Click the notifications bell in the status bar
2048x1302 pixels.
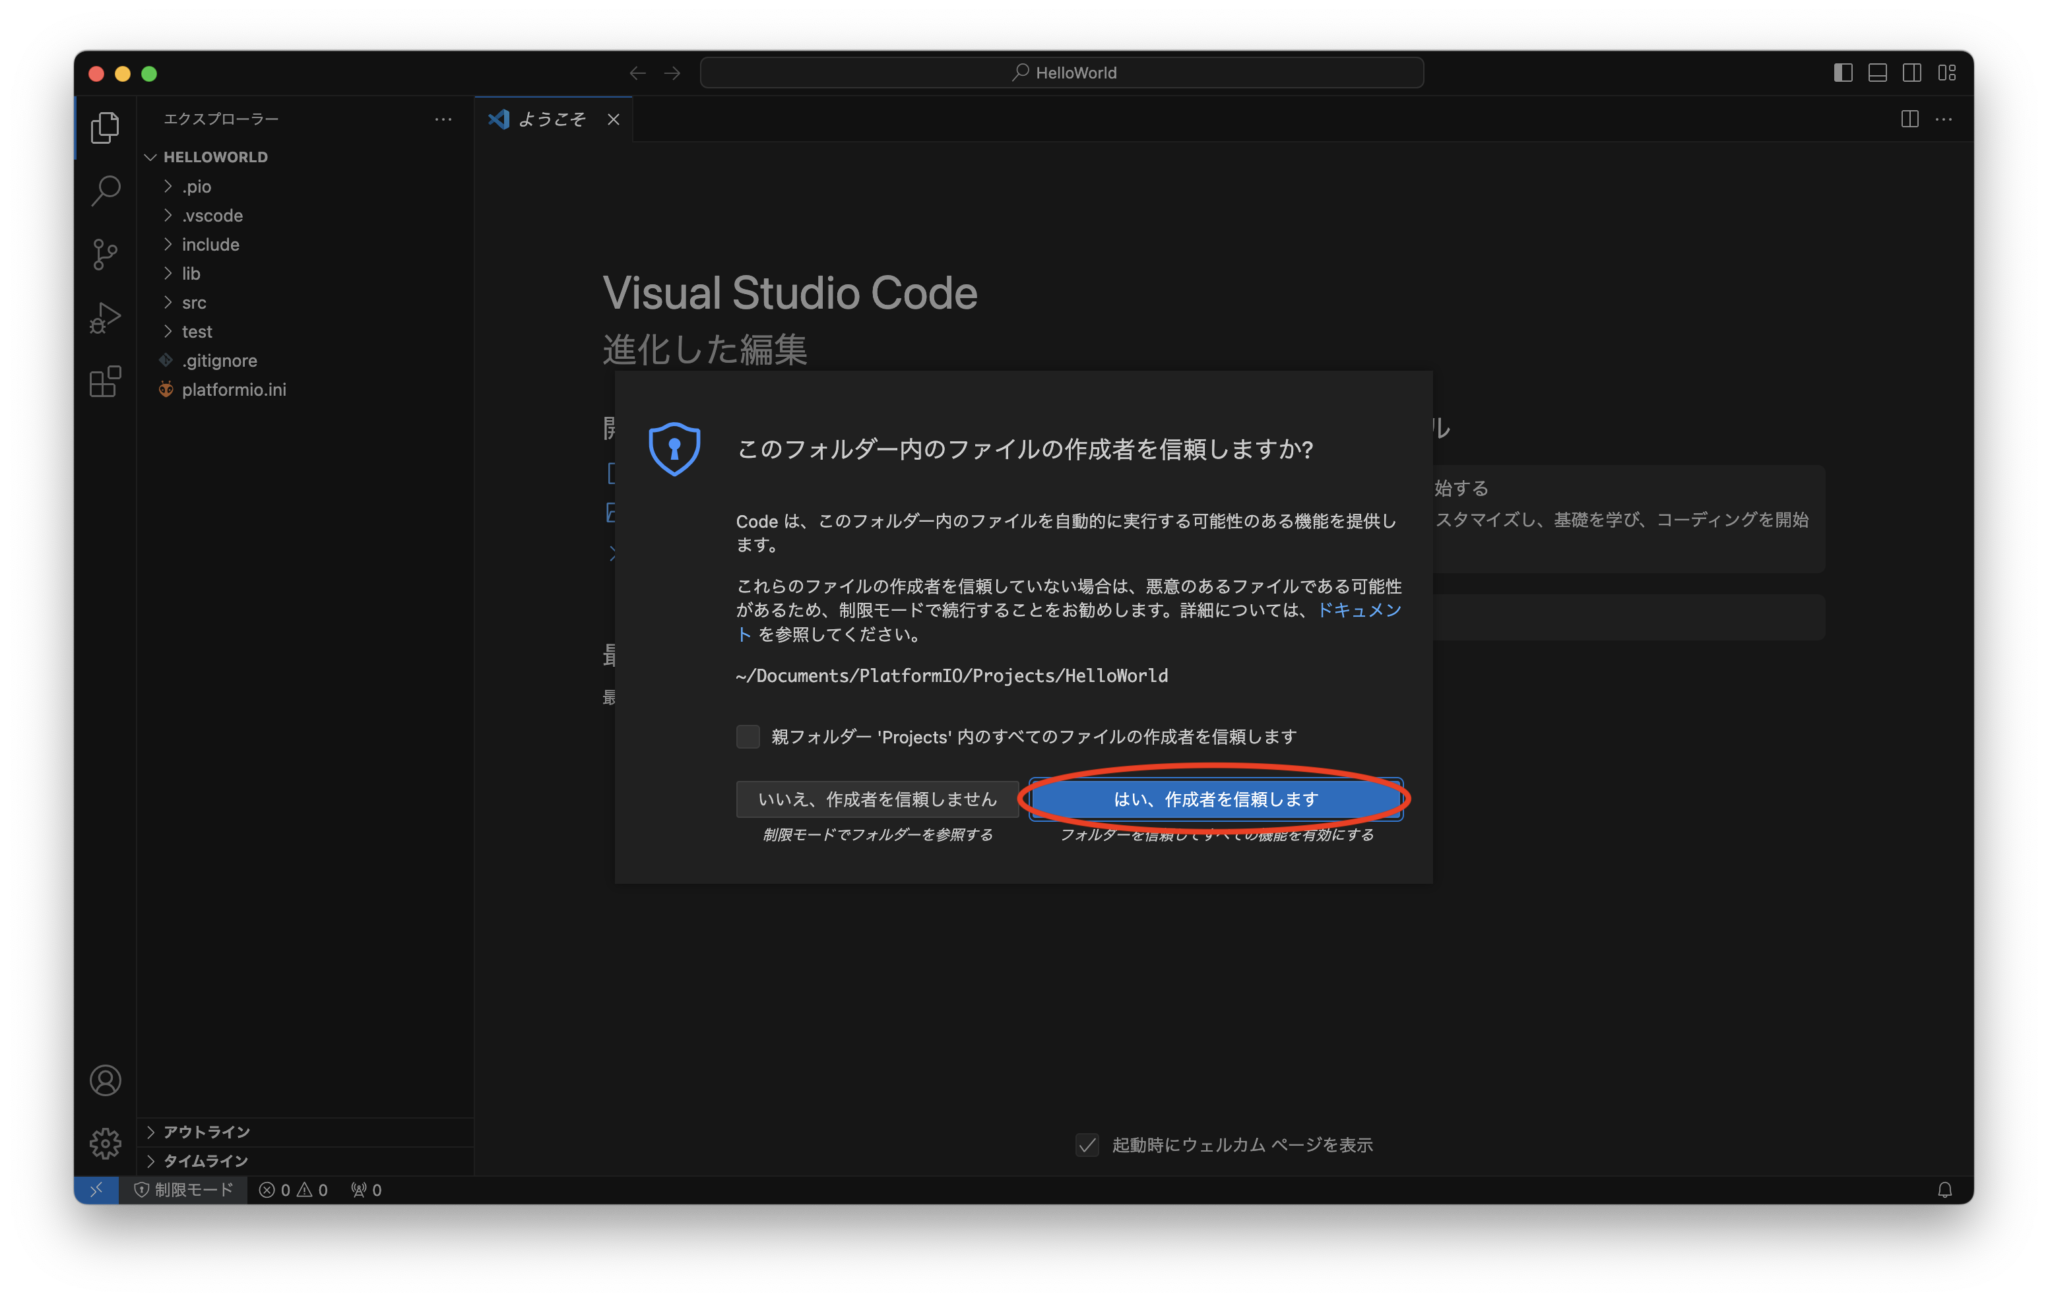point(1944,1190)
